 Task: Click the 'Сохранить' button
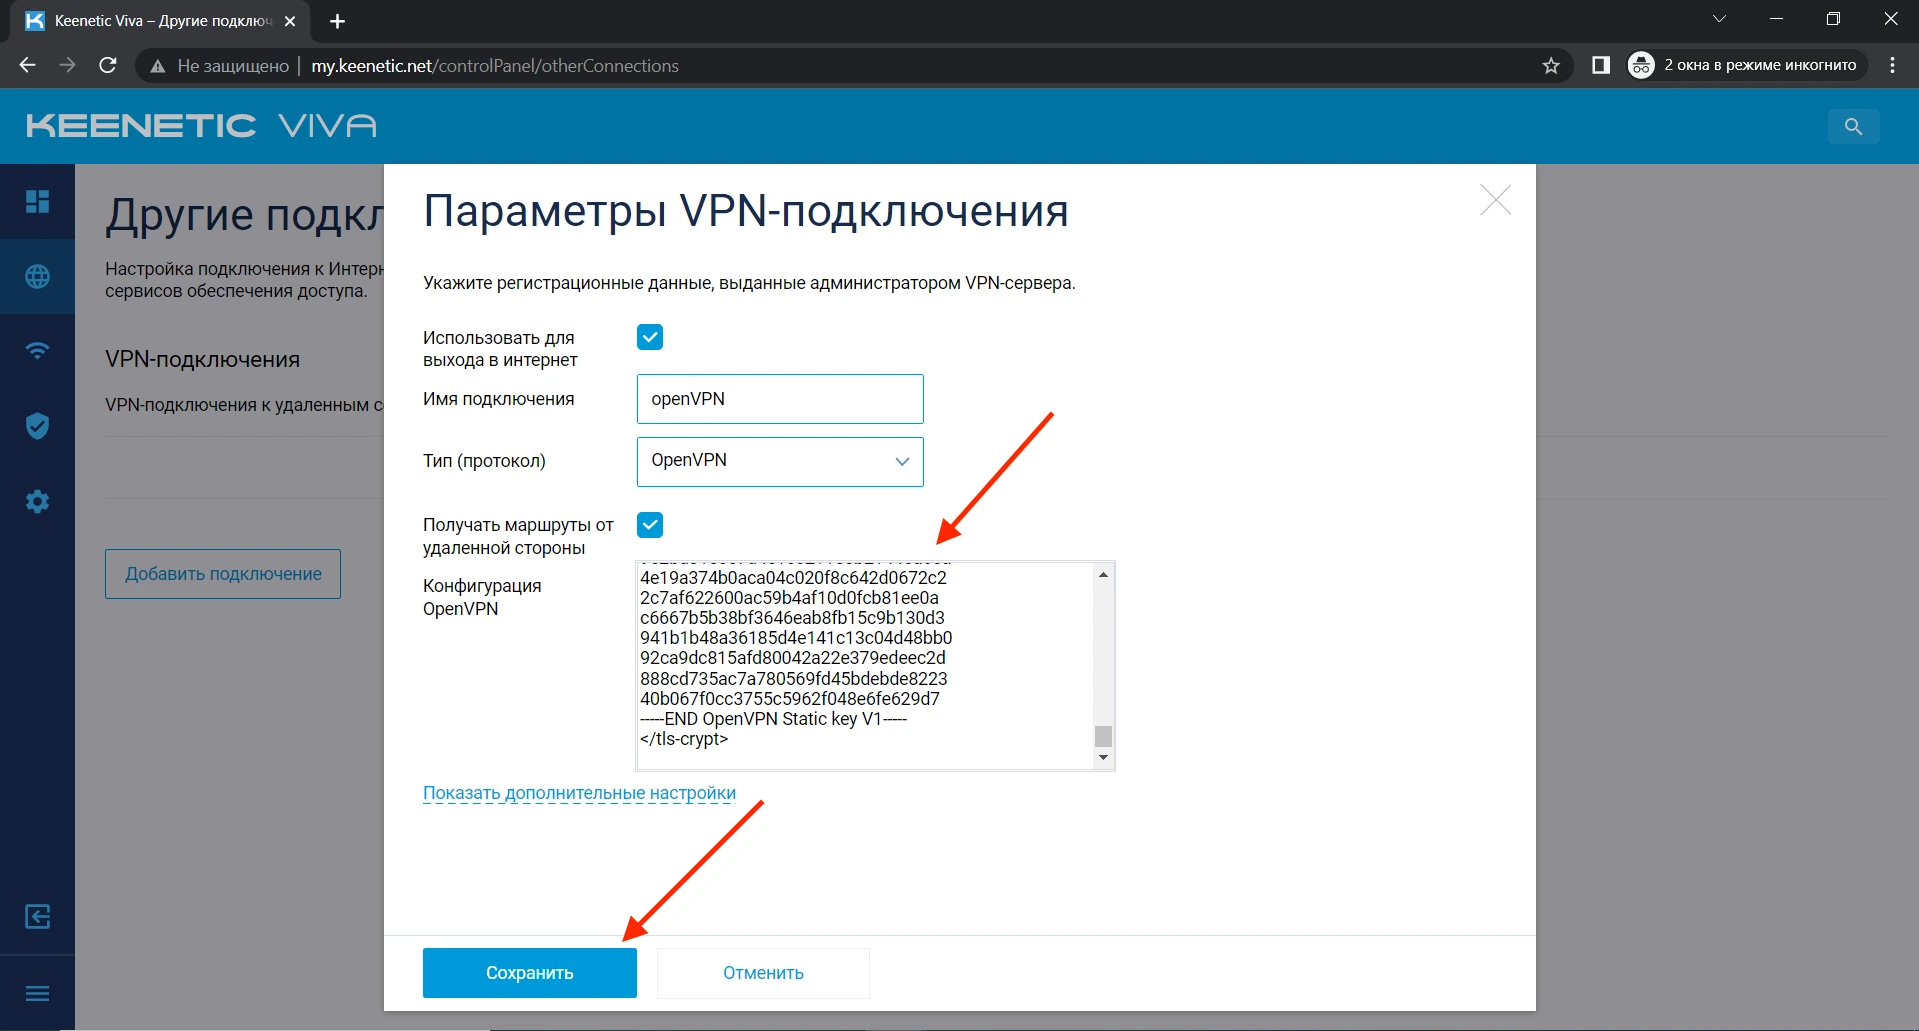pyautogui.click(x=530, y=973)
